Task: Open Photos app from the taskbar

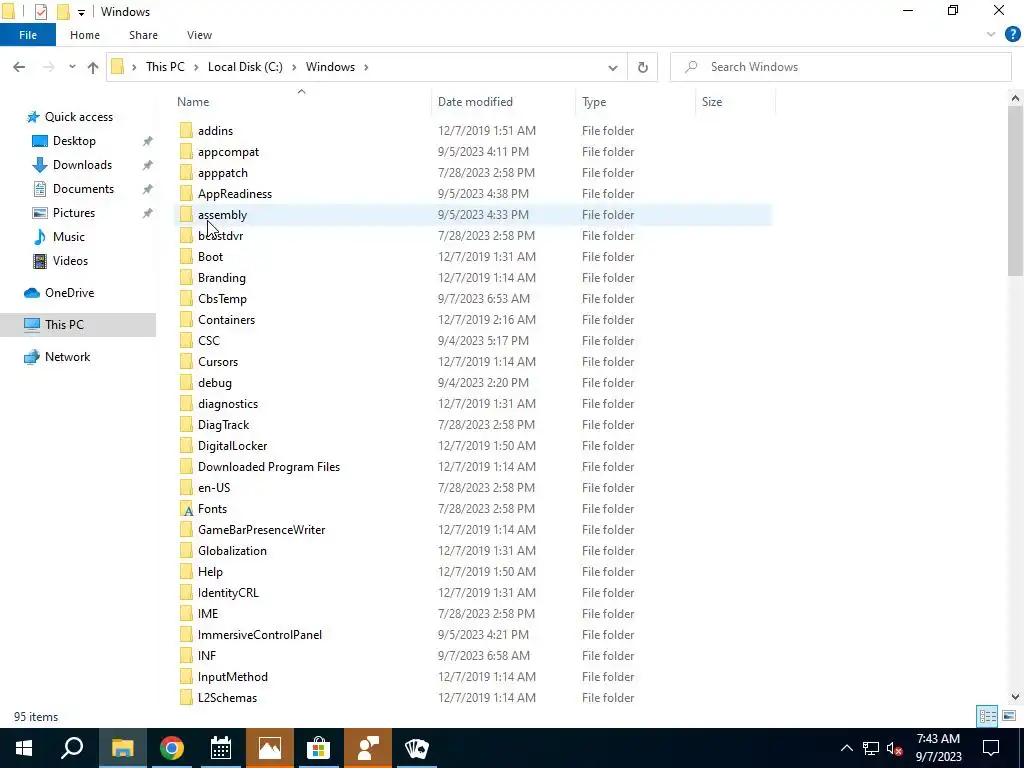Action: (270, 748)
